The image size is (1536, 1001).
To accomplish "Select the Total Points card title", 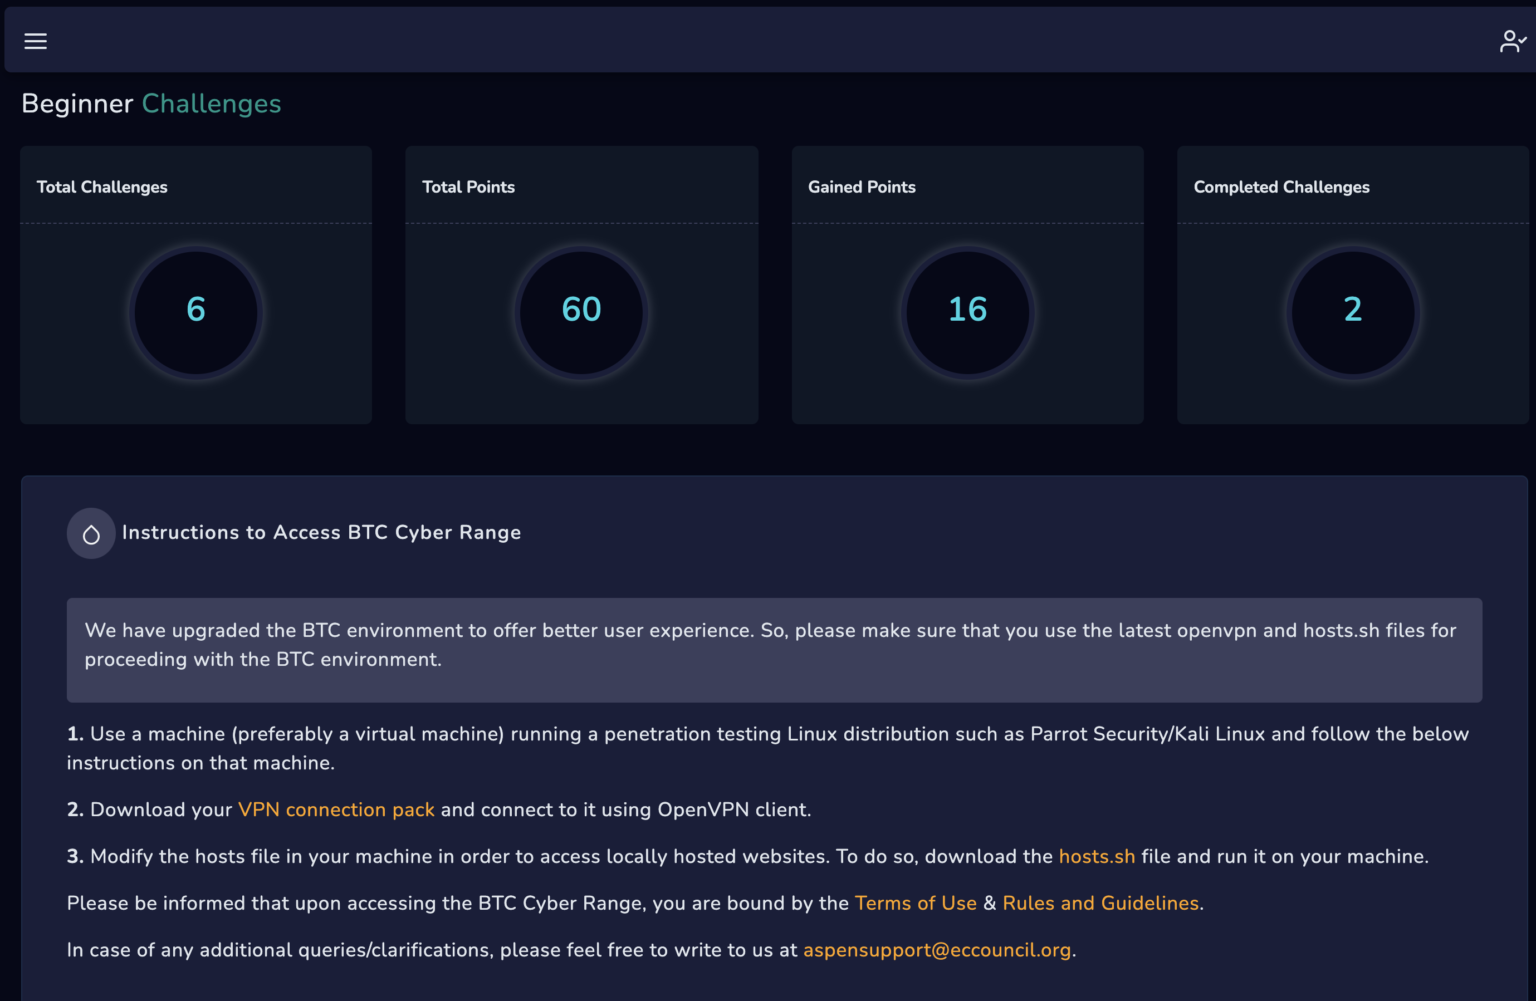I will 468,187.
